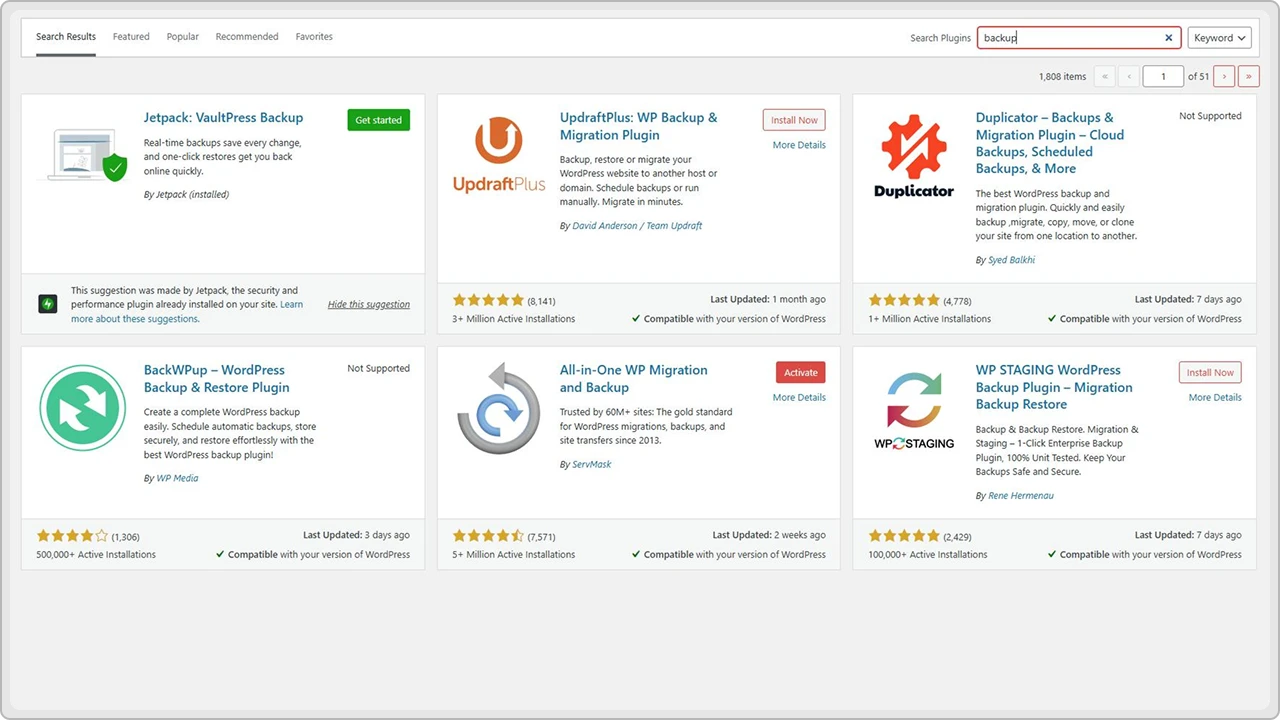Click the All-in-One WP Migration icon

[497, 407]
